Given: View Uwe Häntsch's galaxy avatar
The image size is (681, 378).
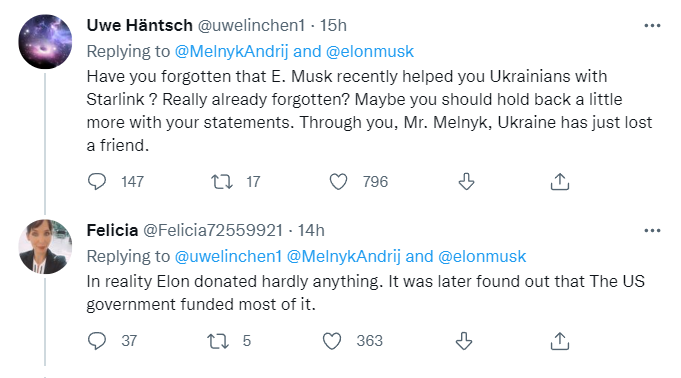Looking at the screenshot, I should point(45,42).
